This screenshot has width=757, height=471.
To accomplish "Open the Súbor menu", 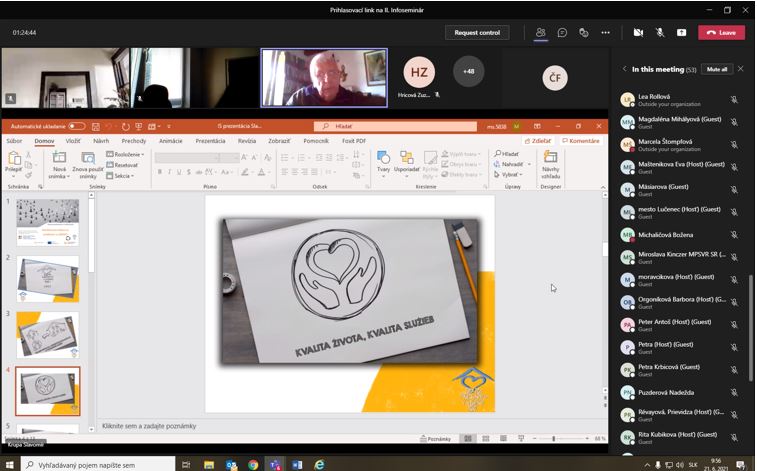I will pos(14,141).
